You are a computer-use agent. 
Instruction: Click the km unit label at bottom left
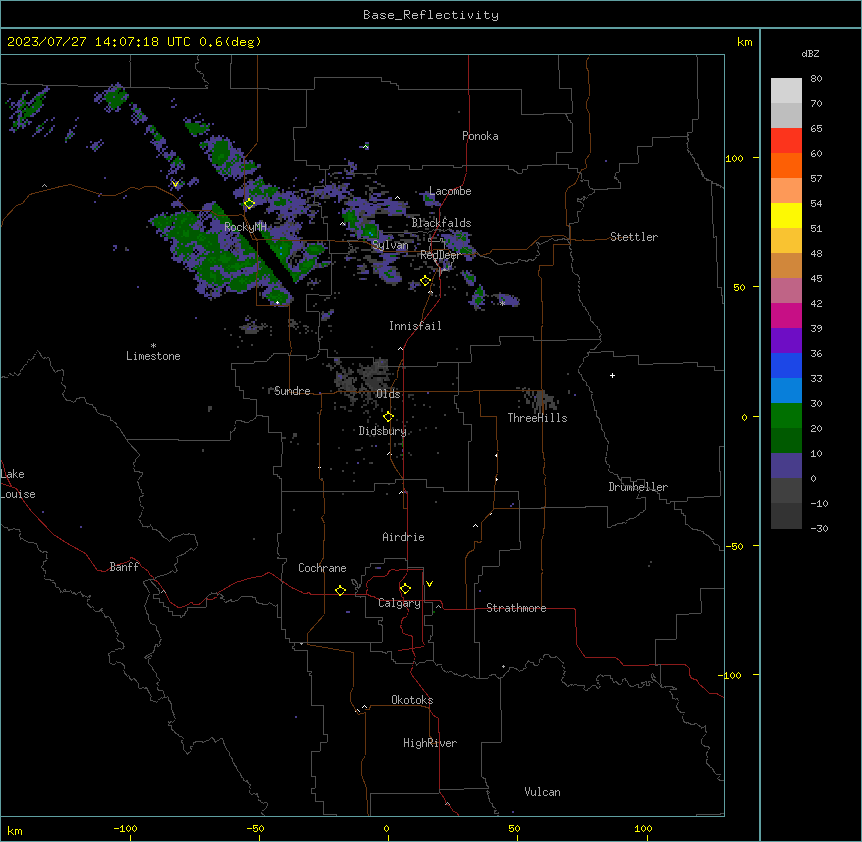(x=15, y=830)
